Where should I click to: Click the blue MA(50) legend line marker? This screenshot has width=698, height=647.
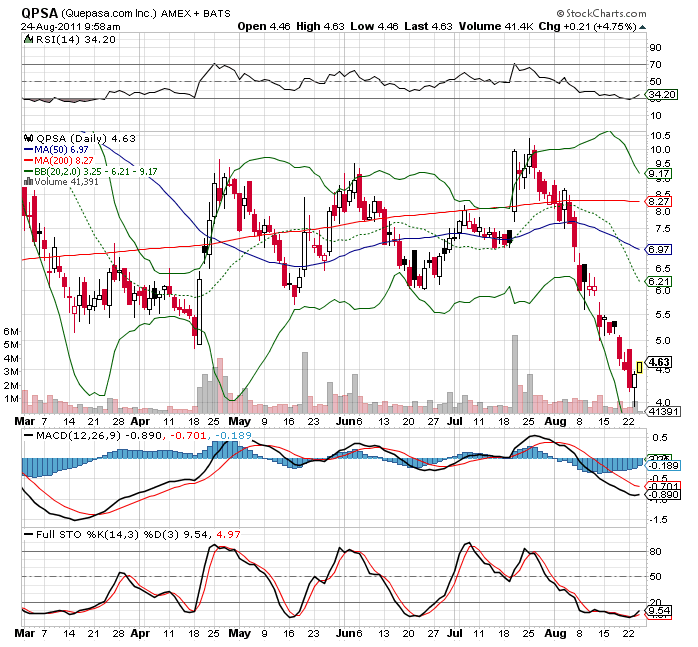tap(27, 148)
